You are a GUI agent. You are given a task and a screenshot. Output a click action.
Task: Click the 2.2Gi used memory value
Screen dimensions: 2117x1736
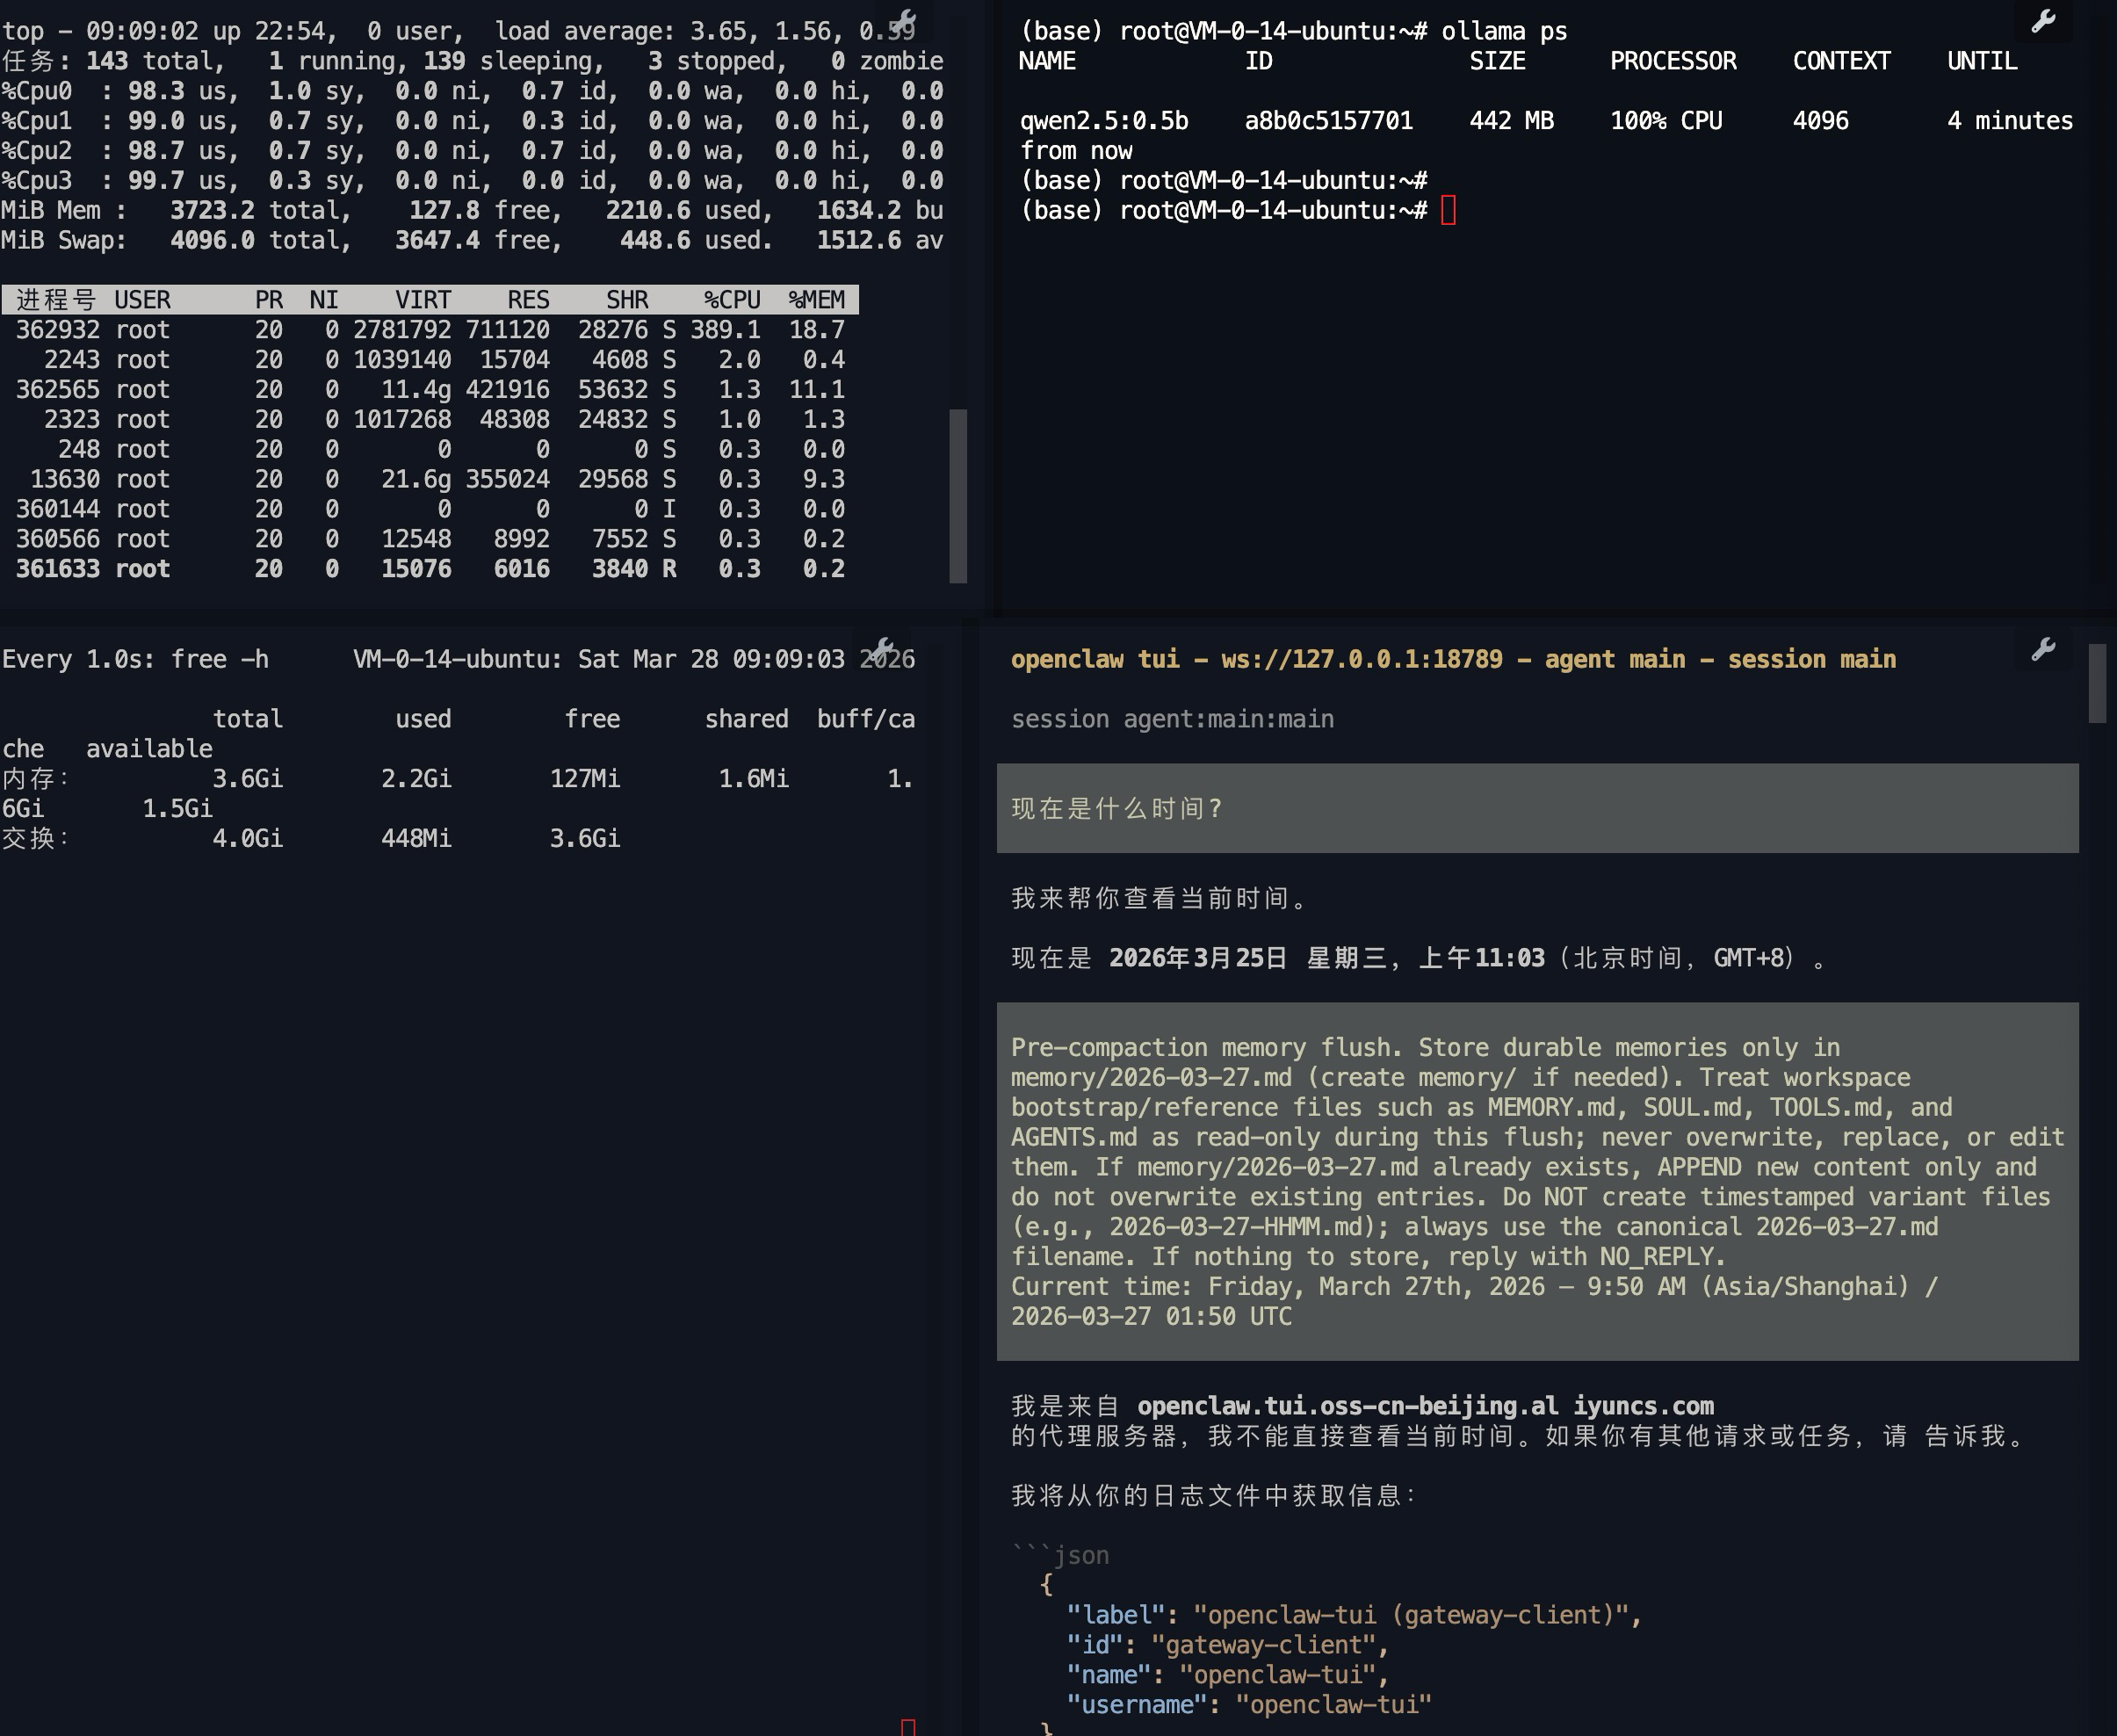(416, 779)
